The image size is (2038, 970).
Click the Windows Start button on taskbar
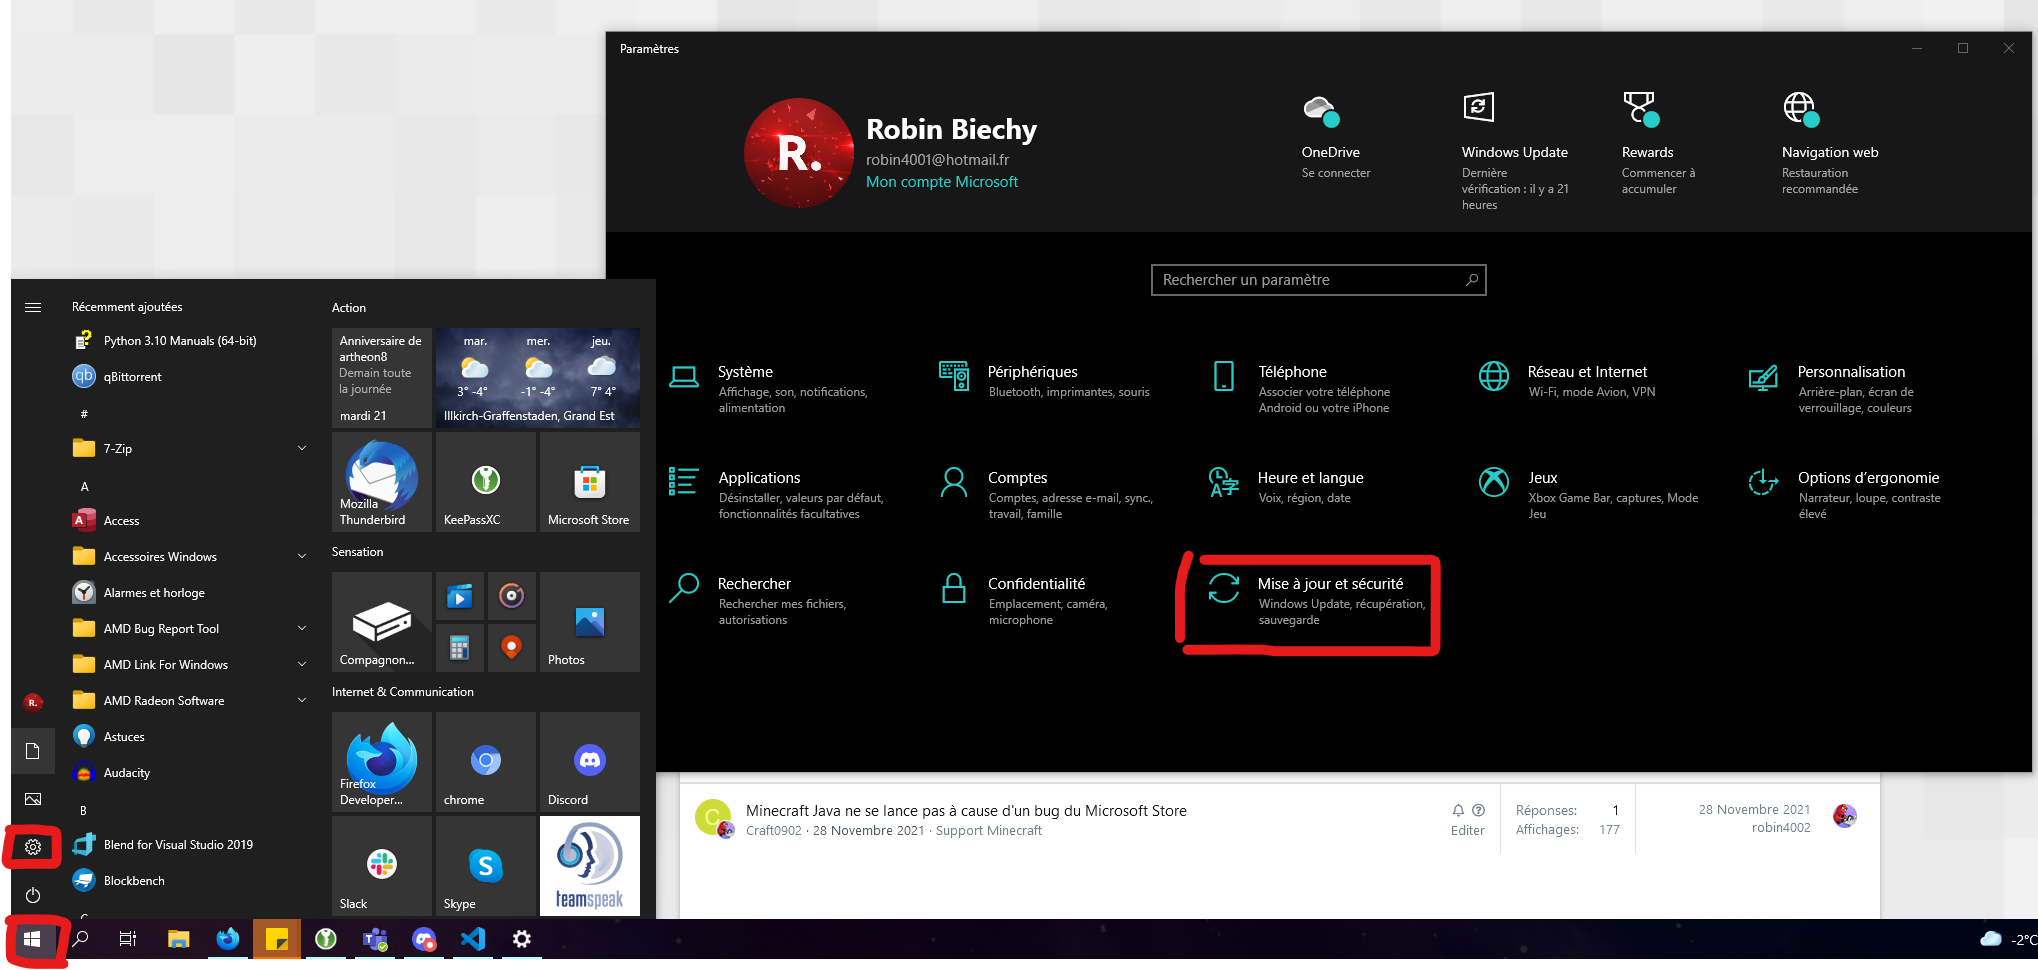[32, 939]
